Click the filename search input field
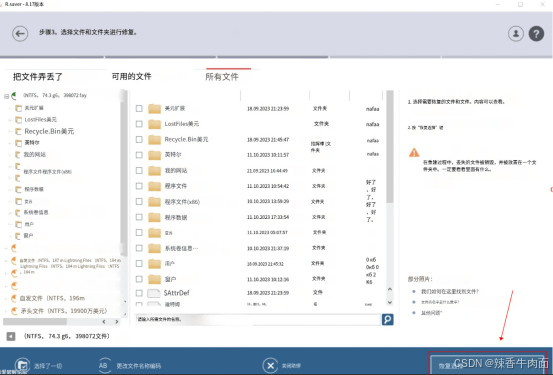Screen dimensions: 553x375 coord(258,319)
